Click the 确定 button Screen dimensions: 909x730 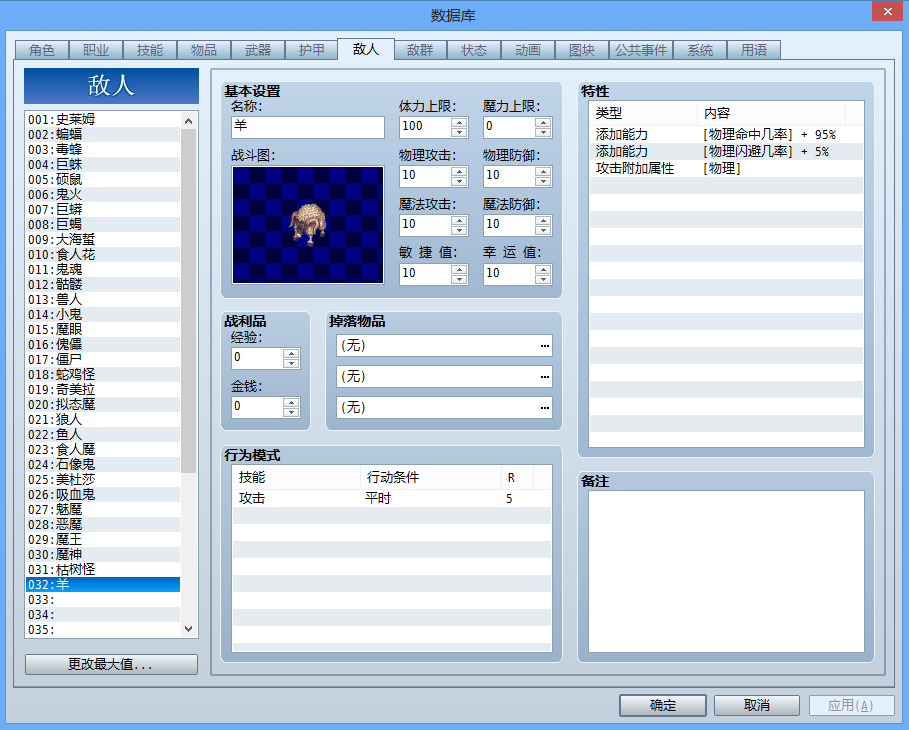(x=663, y=706)
